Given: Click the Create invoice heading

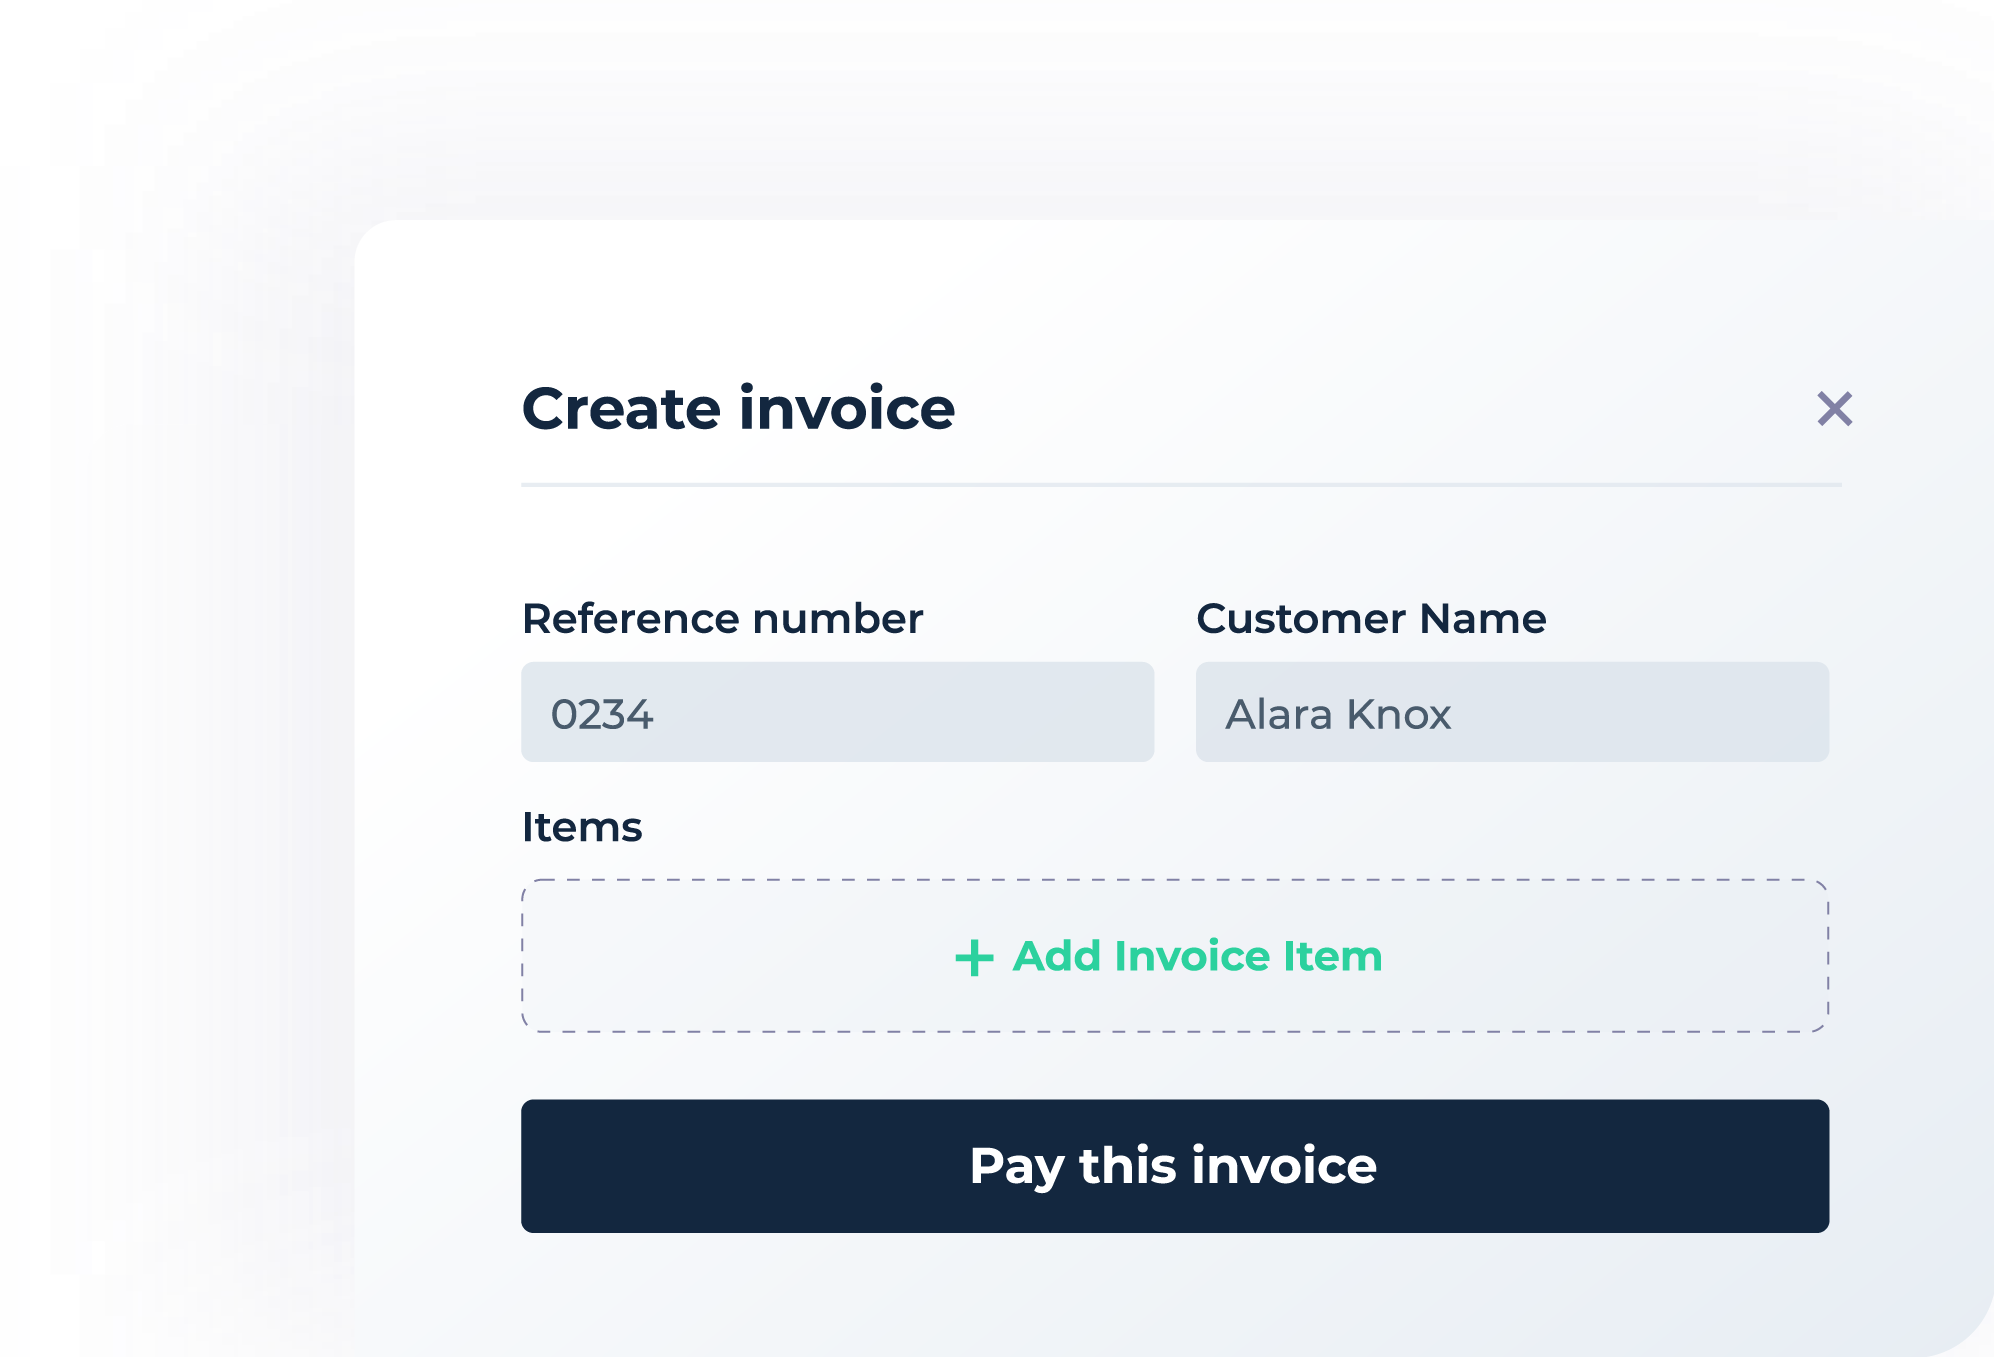Looking at the screenshot, I should (x=738, y=409).
